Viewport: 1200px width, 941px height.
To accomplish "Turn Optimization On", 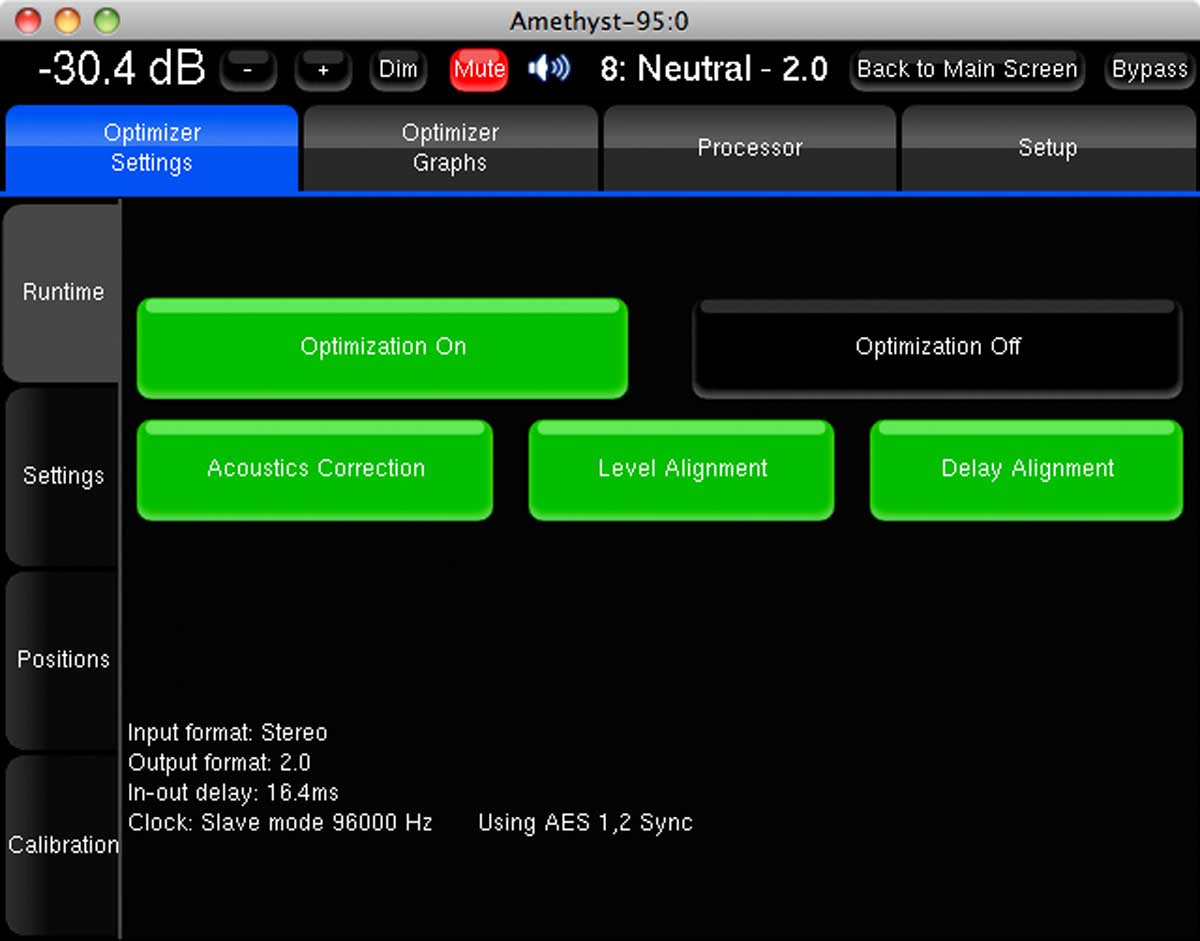I will (x=383, y=347).
